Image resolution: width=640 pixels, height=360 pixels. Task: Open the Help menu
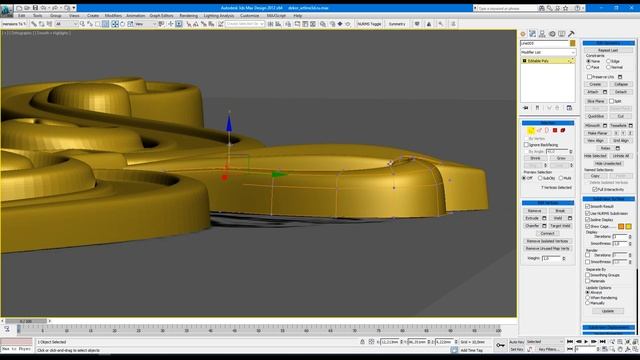(x=298, y=16)
